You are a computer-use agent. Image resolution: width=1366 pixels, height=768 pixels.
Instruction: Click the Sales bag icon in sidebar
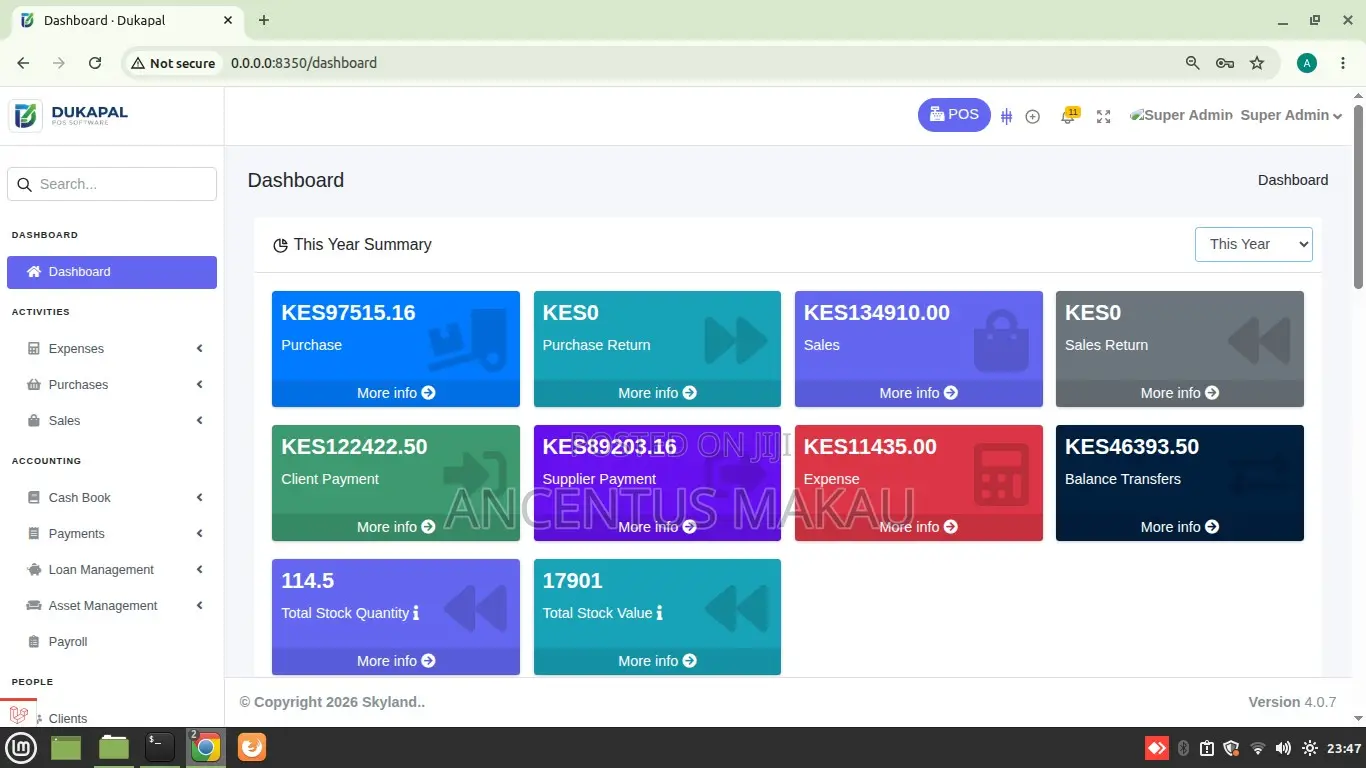pyautogui.click(x=34, y=421)
